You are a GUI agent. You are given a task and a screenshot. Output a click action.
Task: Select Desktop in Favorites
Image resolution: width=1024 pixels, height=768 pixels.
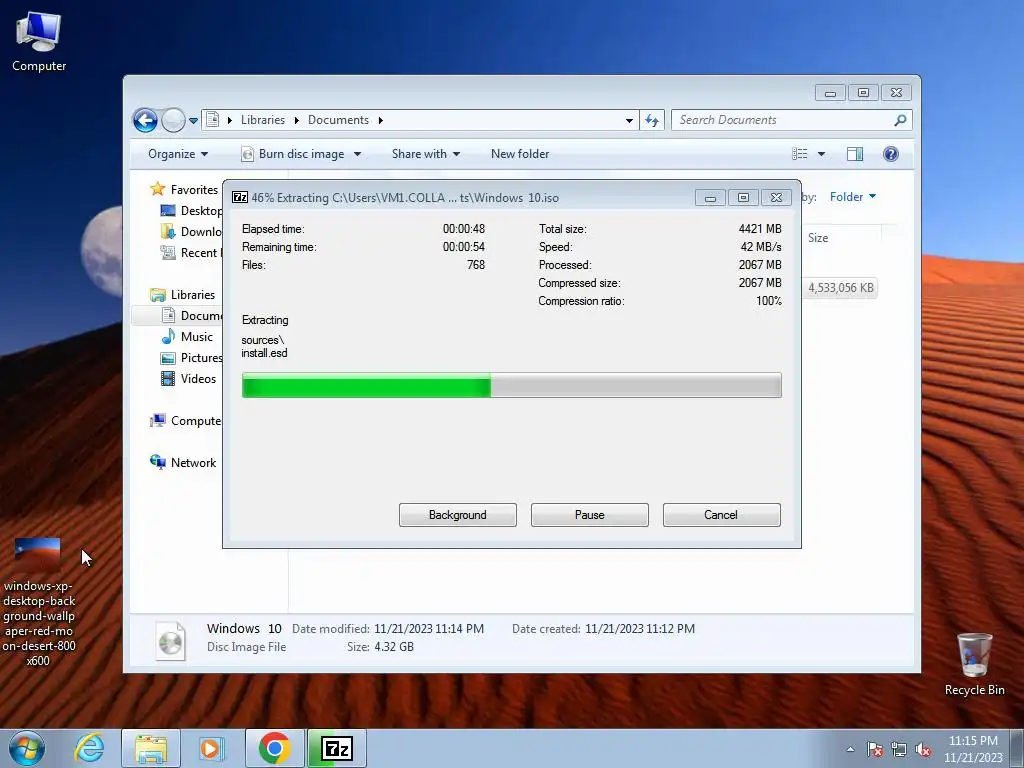tap(191, 210)
